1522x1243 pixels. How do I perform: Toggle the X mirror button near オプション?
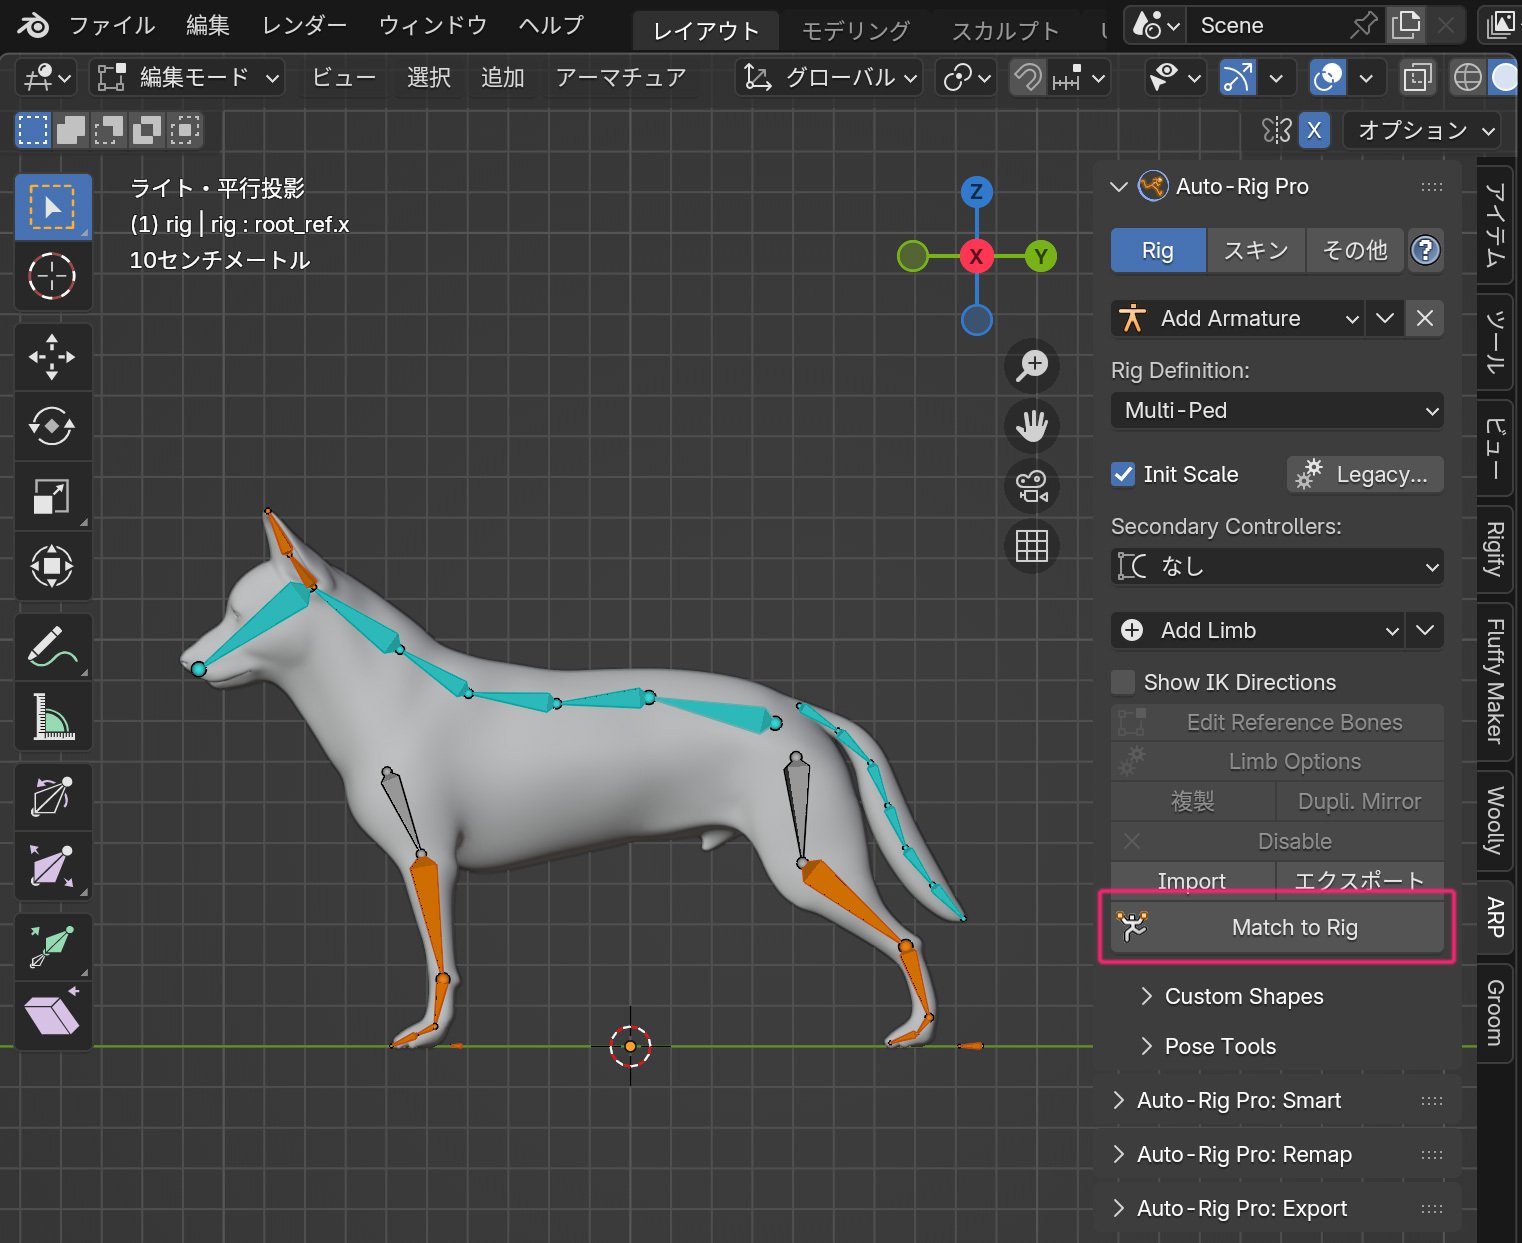tap(1314, 130)
